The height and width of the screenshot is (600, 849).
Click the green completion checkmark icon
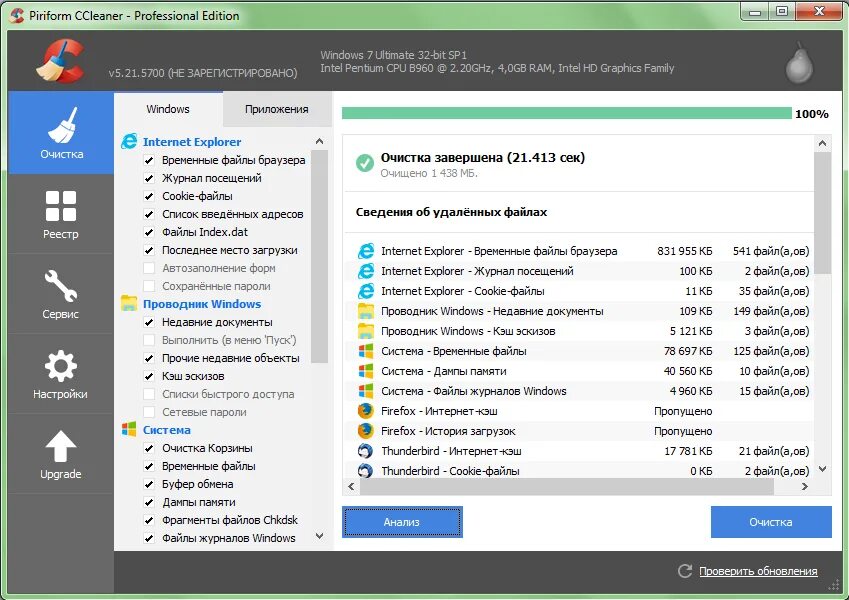[x=365, y=163]
